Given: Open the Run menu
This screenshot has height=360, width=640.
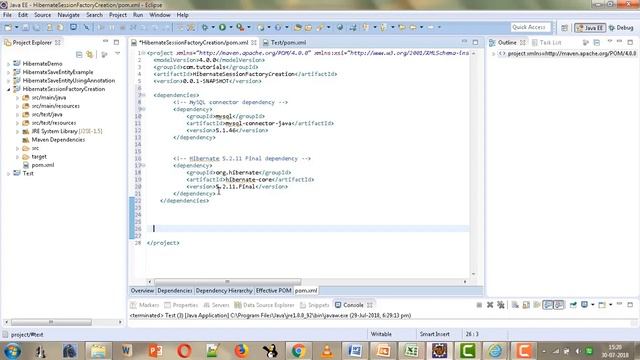Looking at the screenshot, I should coord(138,15).
